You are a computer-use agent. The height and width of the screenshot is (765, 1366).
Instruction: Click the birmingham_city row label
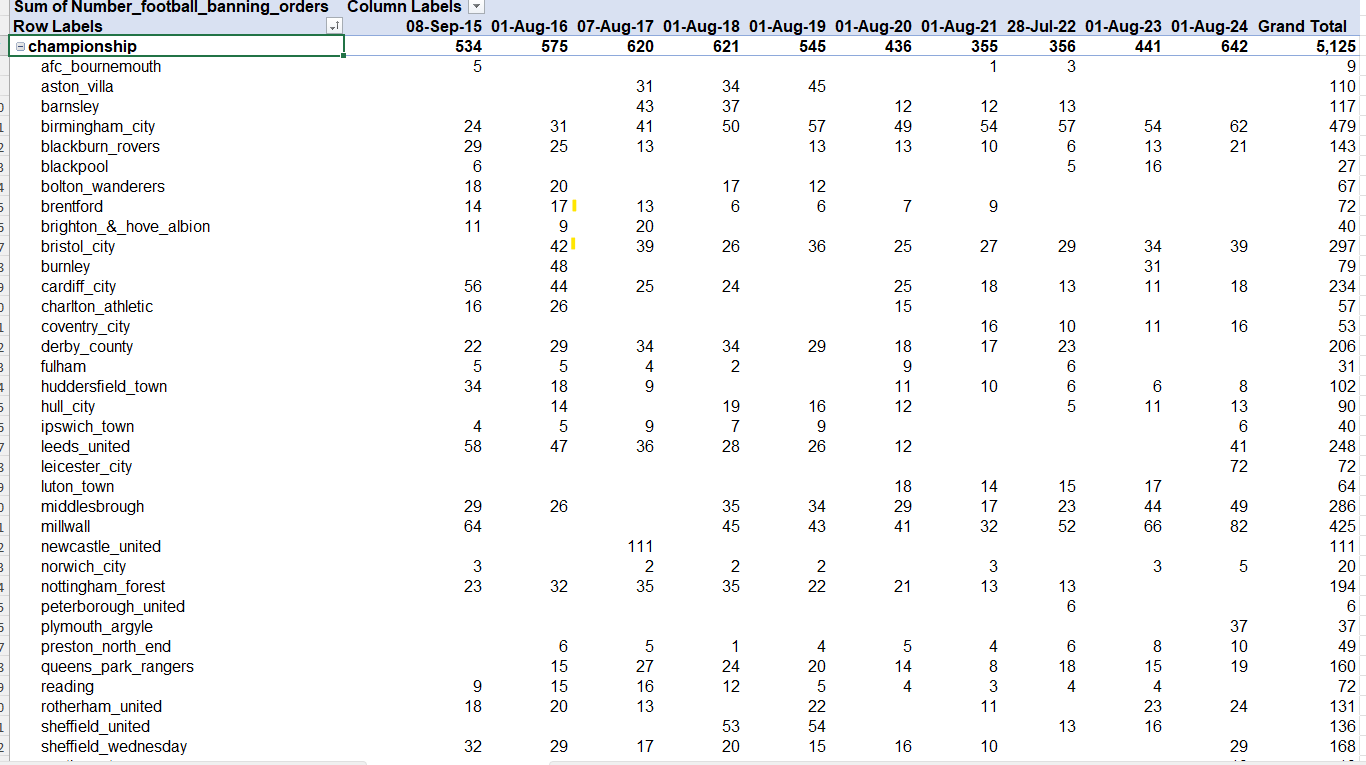[x=98, y=127]
